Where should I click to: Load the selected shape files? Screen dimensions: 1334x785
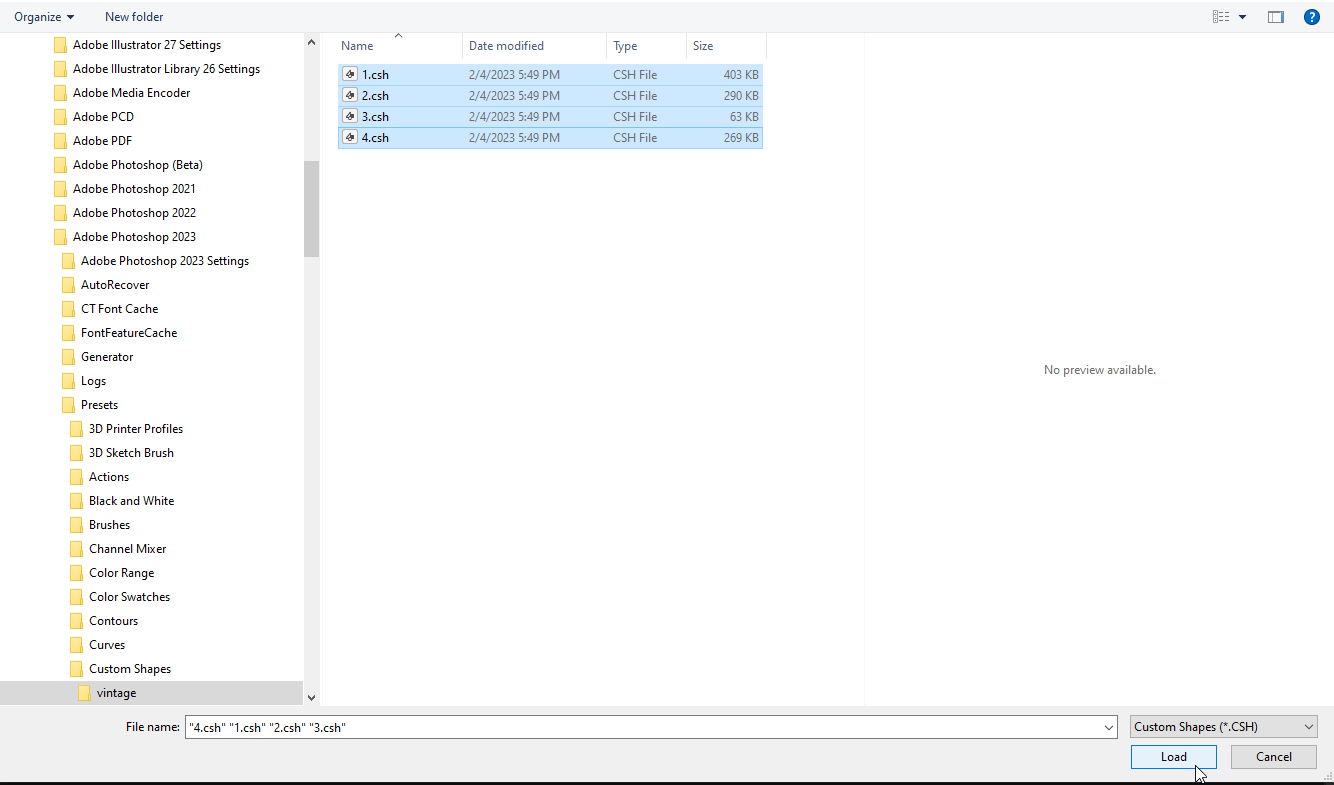(x=1173, y=756)
